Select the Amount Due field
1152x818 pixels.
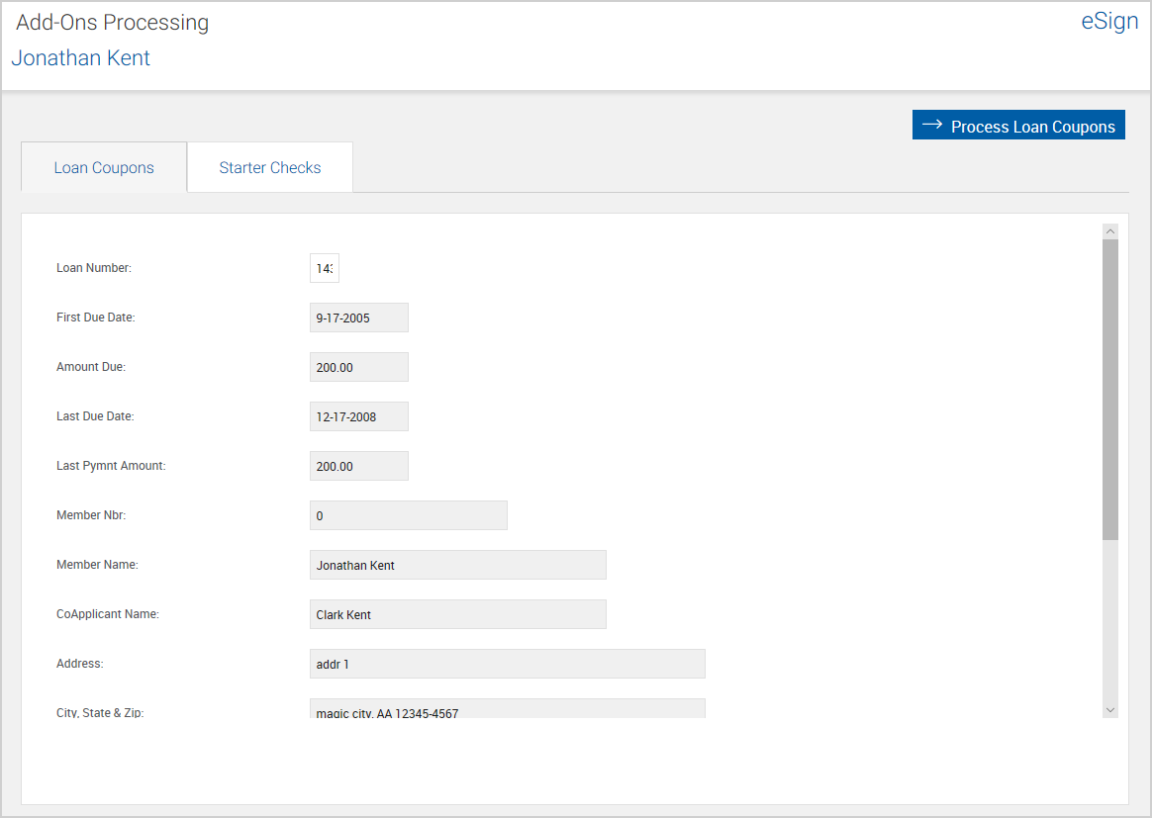(x=359, y=367)
